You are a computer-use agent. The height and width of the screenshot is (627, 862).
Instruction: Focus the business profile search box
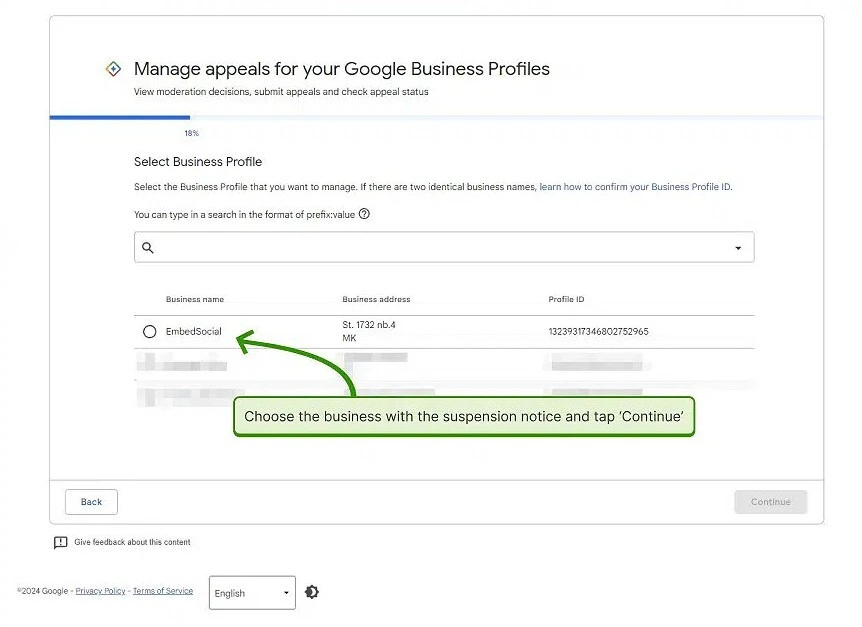pyautogui.click(x=444, y=247)
